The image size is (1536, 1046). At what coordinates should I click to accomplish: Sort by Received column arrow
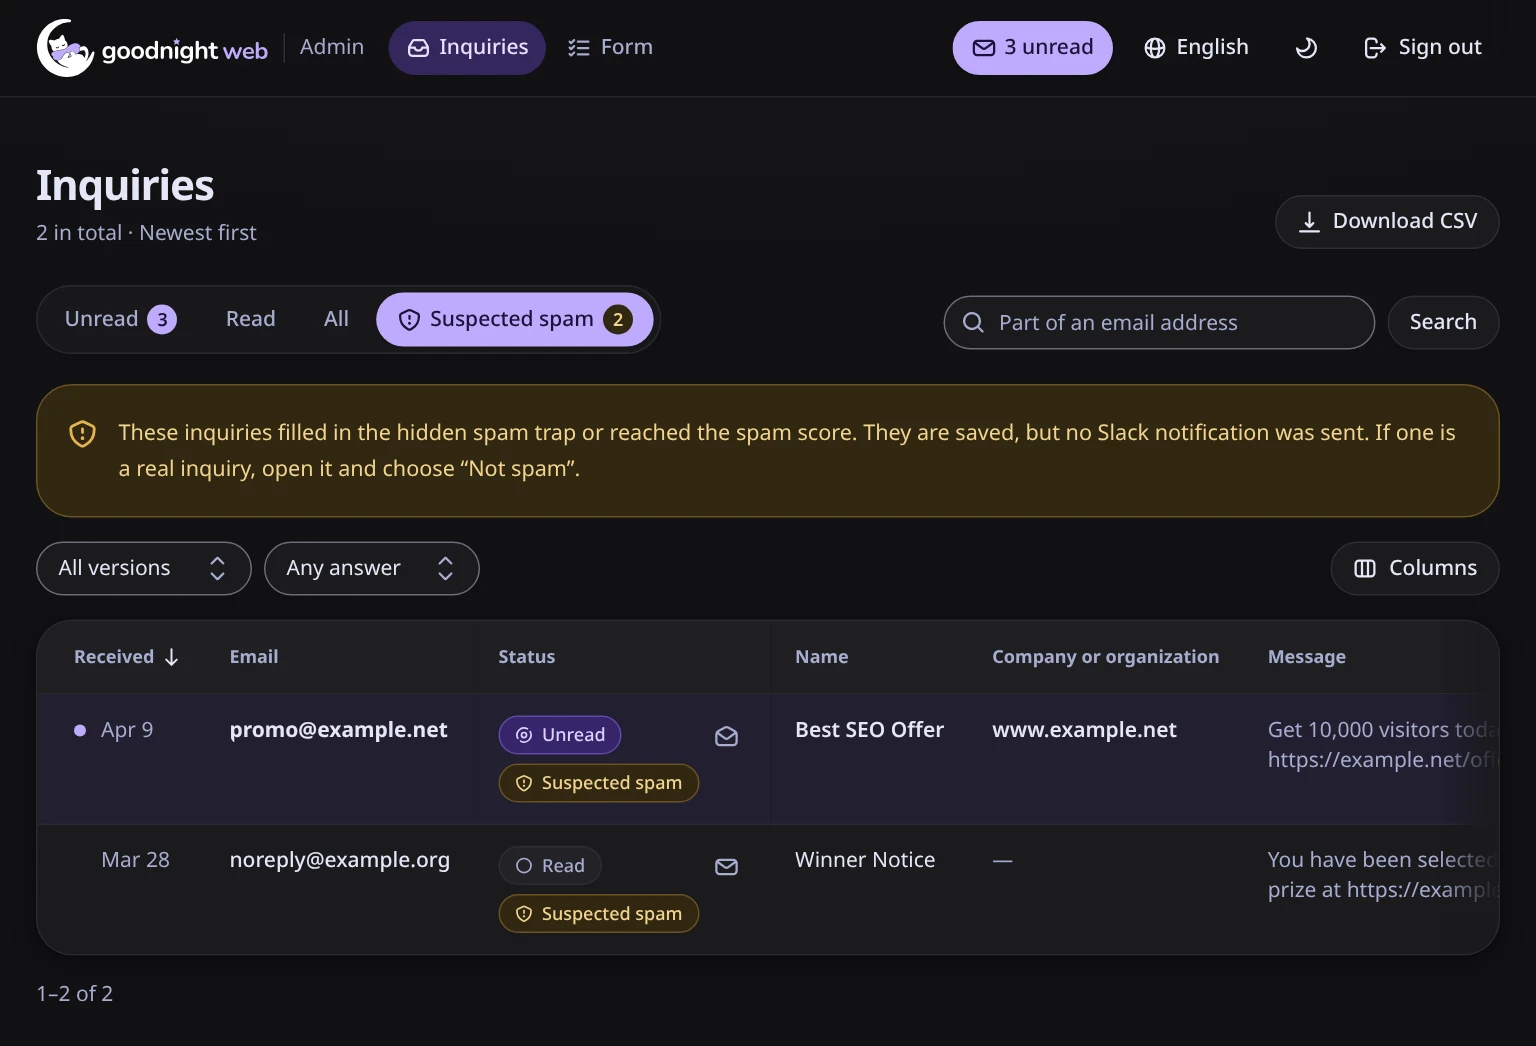coord(171,657)
